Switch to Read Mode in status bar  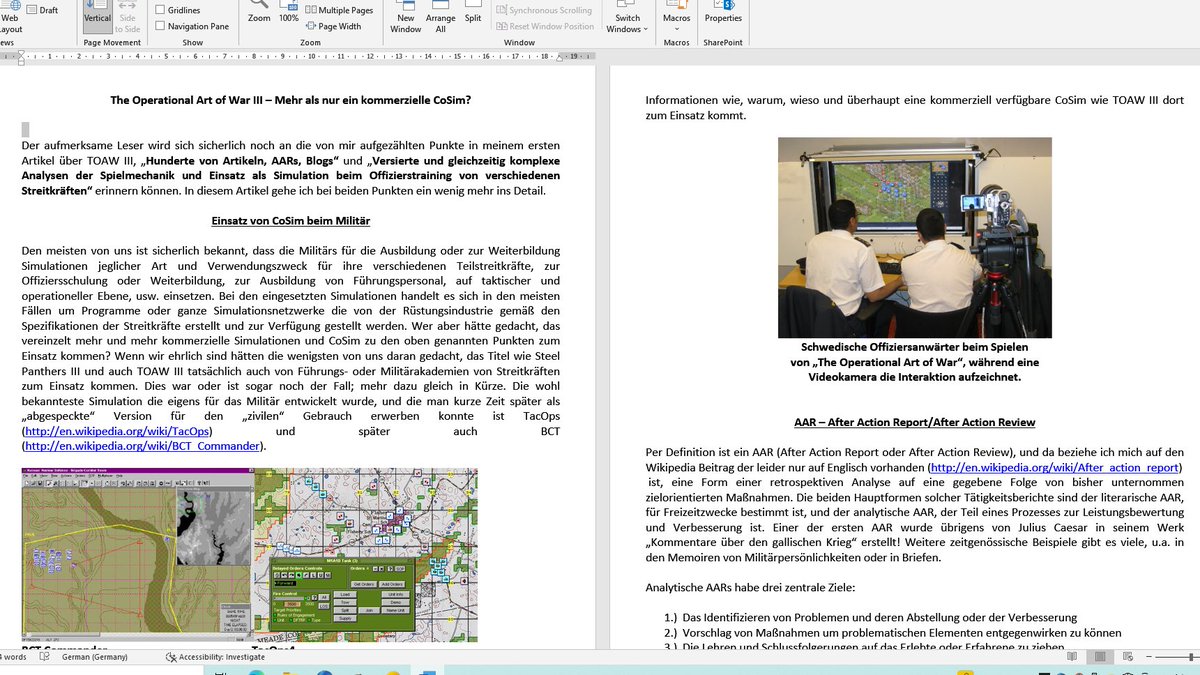pyautogui.click(x=1072, y=657)
